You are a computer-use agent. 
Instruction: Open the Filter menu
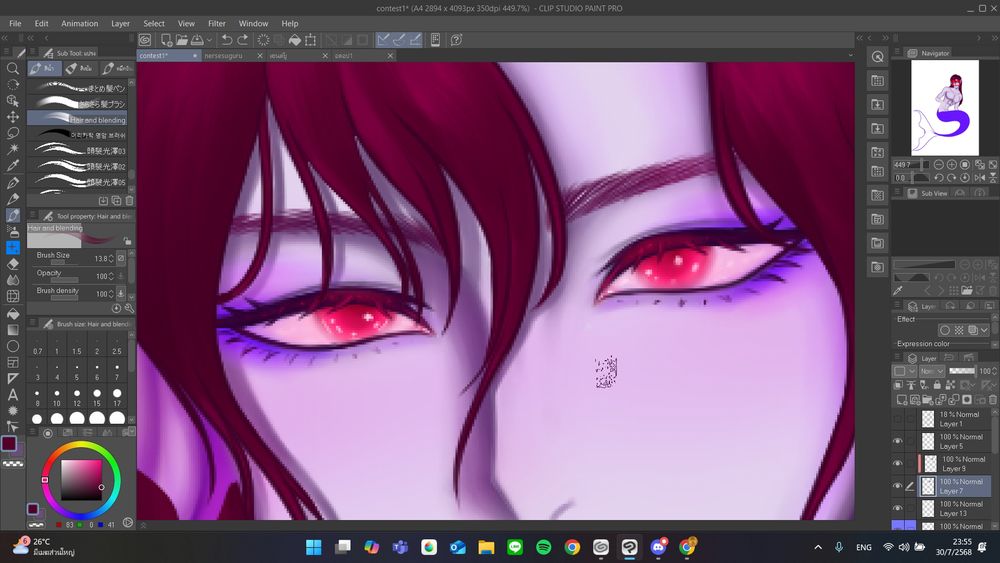pos(217,24)
